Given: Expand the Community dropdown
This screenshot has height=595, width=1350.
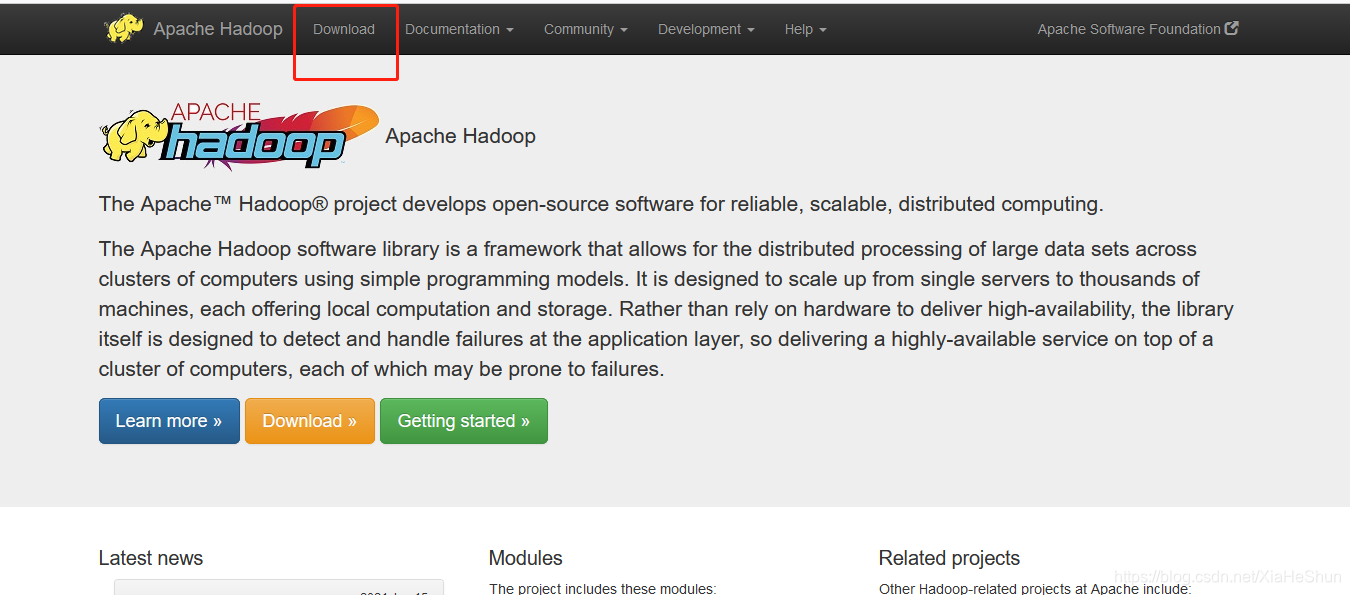Looking at the screenshot, I should click(x=586, y=29).
